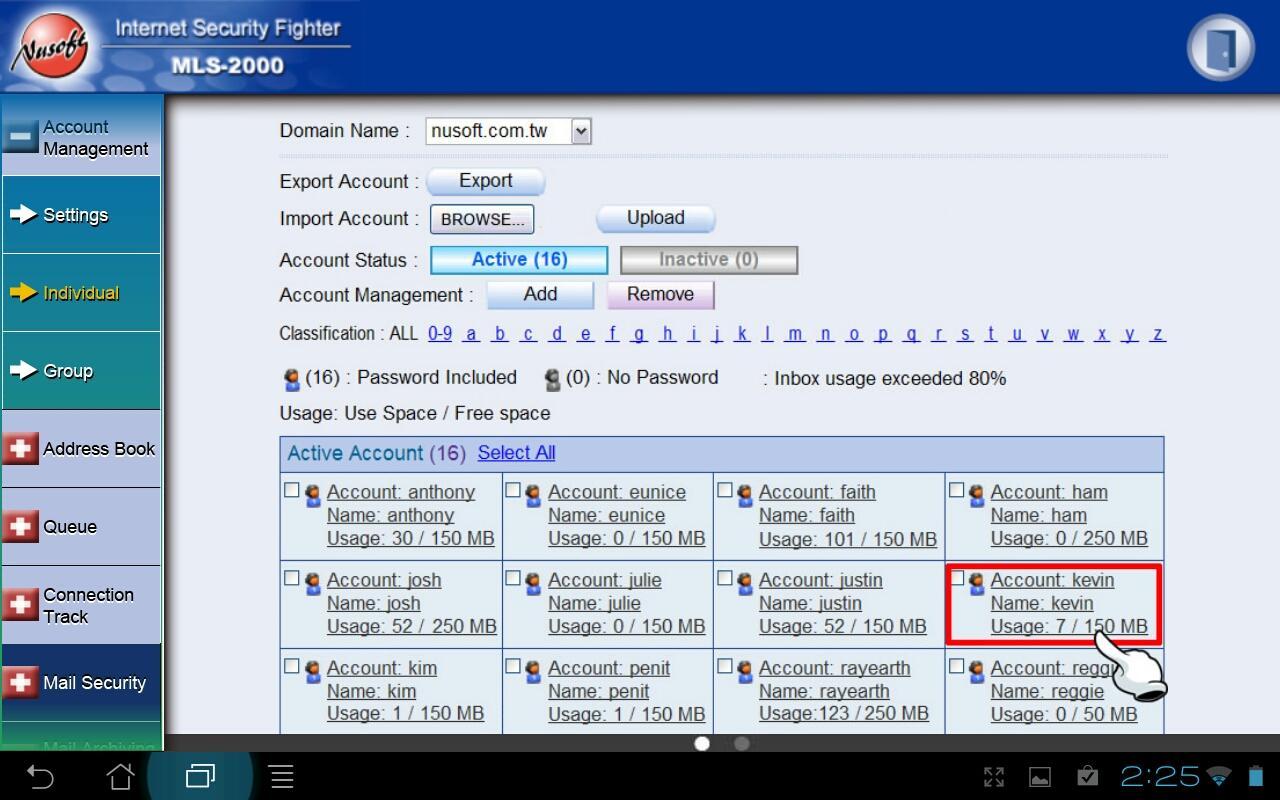Screen dimensions: 1280x800
Task: Tap fullscreen expand icon in tray
Action: tap(994, 777)
